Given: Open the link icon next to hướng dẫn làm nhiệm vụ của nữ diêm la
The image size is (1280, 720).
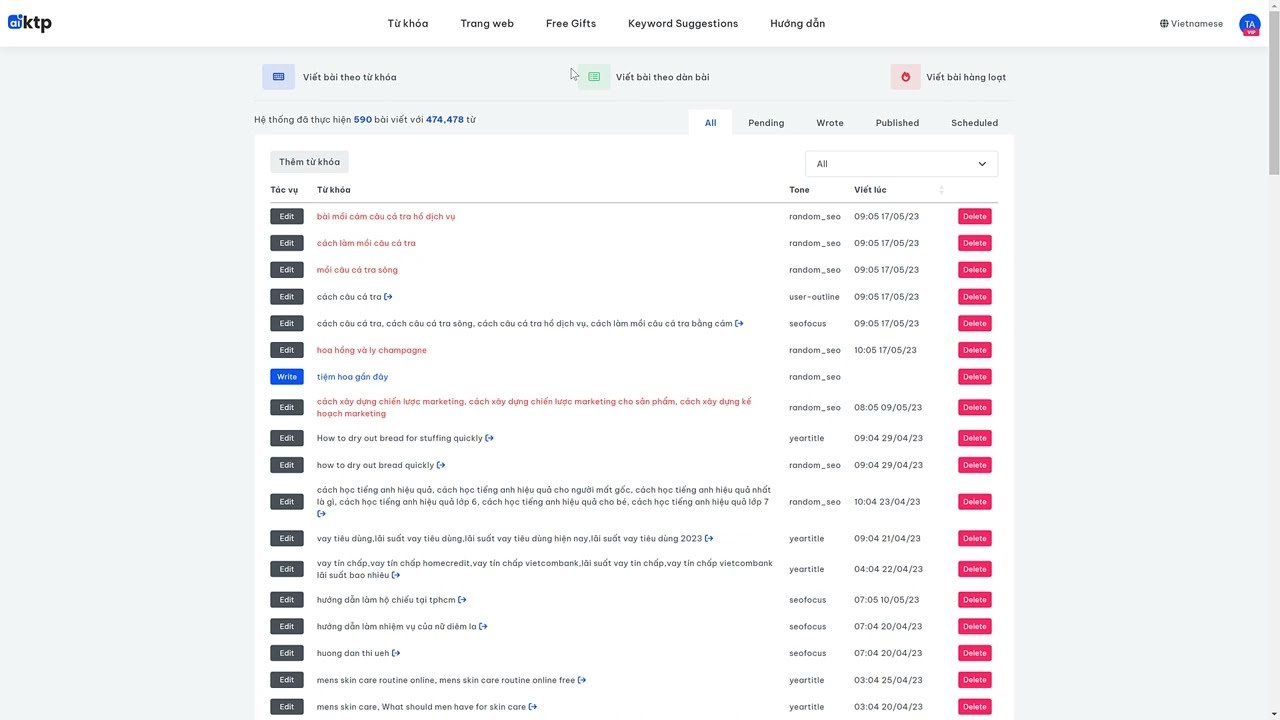Looking at the screenshot, I should coord(484,627).
